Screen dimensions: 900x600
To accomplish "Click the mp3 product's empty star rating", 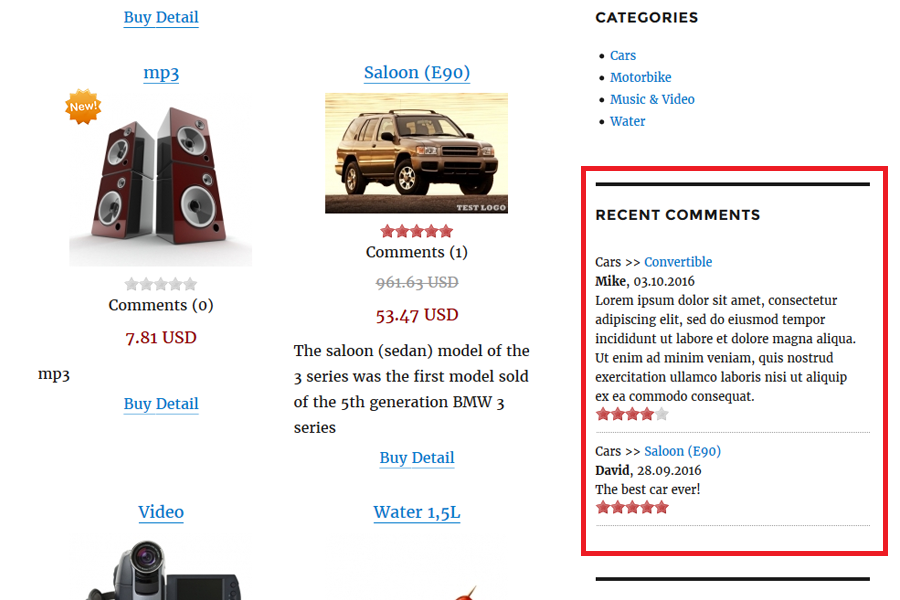I will tap(161, 284).
